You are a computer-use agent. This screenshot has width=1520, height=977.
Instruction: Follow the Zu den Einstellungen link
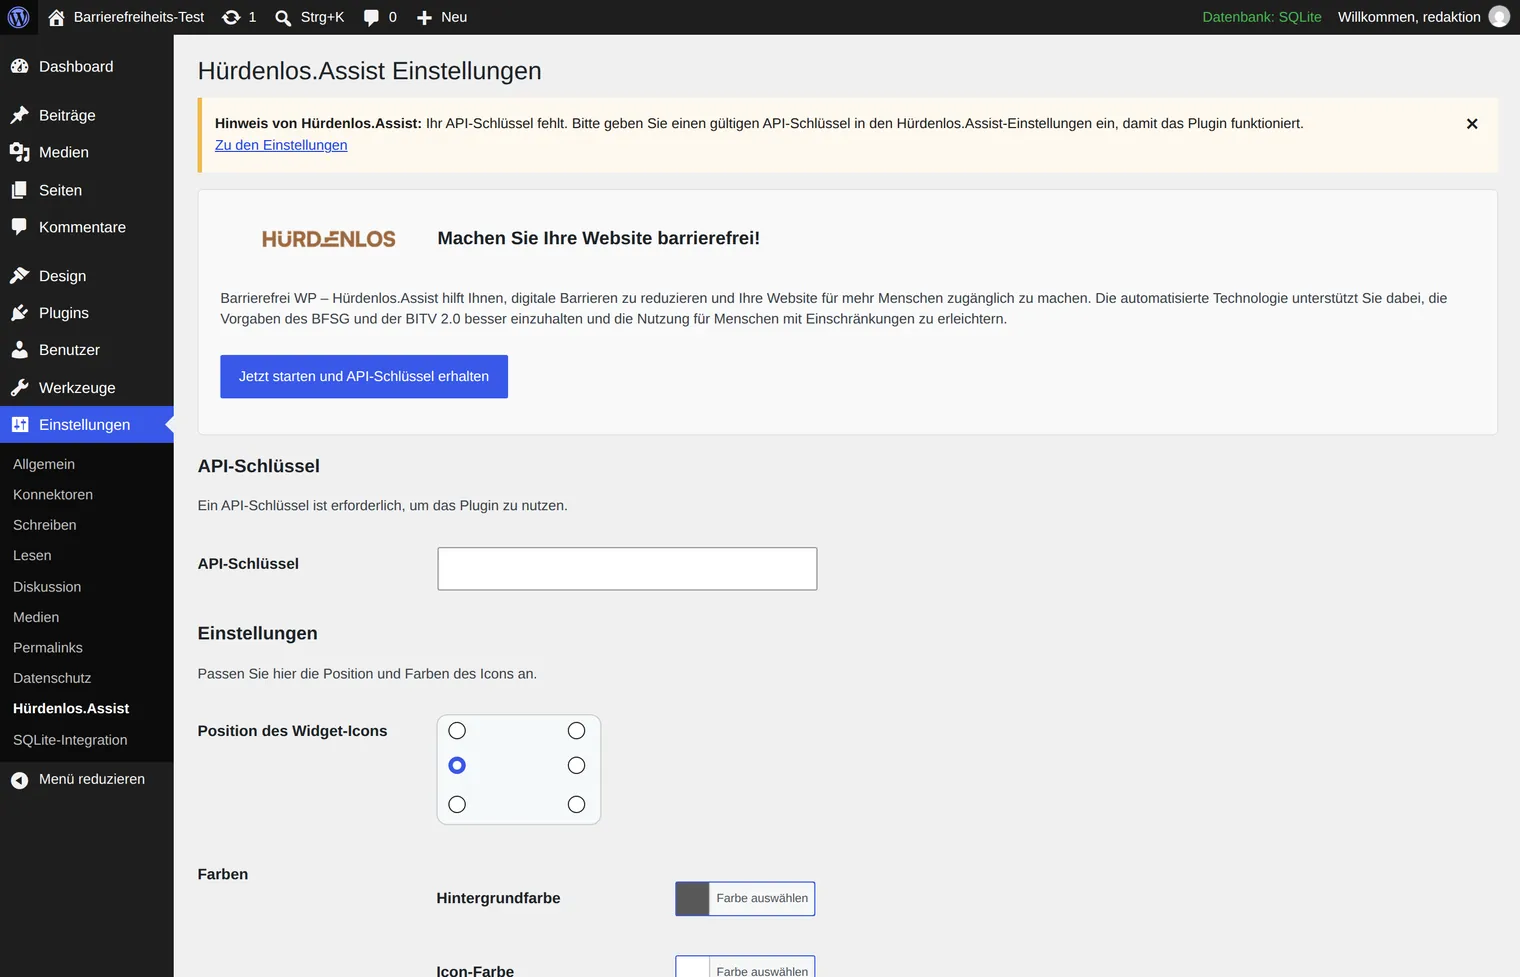[281, 145]
